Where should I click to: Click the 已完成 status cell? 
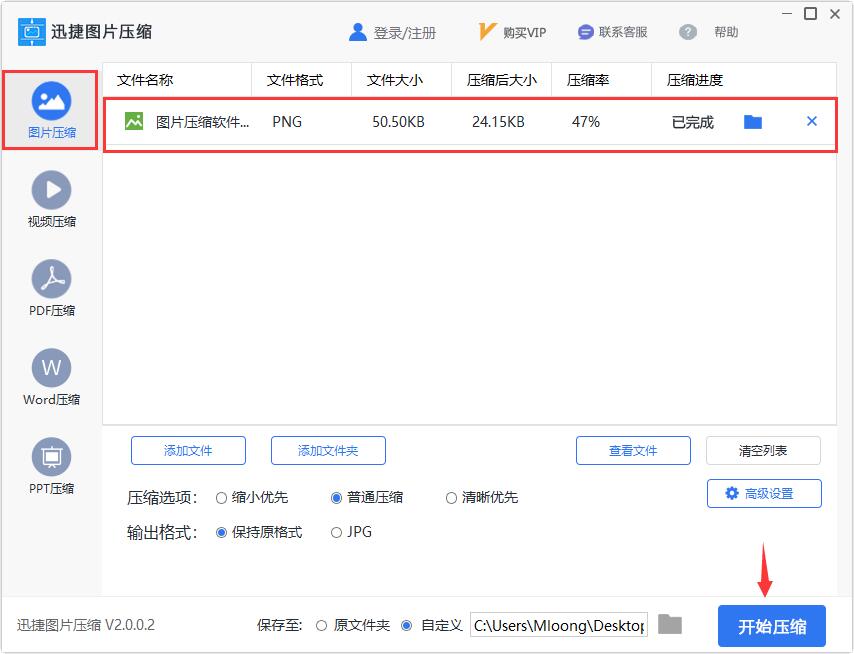tap(693, 123)
